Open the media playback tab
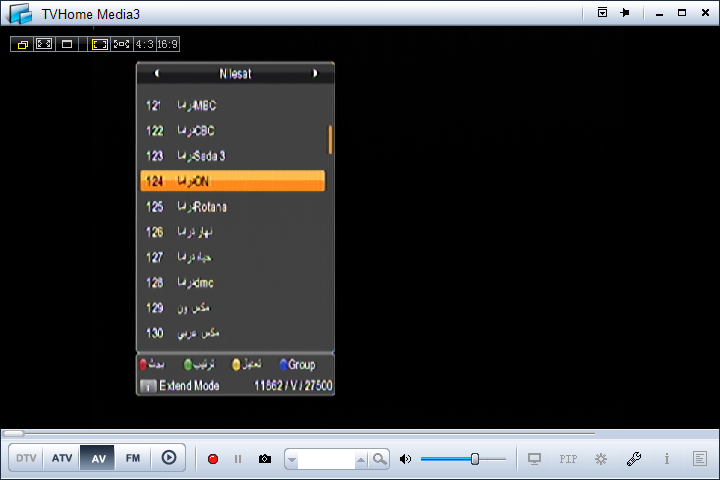This screenshot has height=480, width=720. (x=169, y=457)
